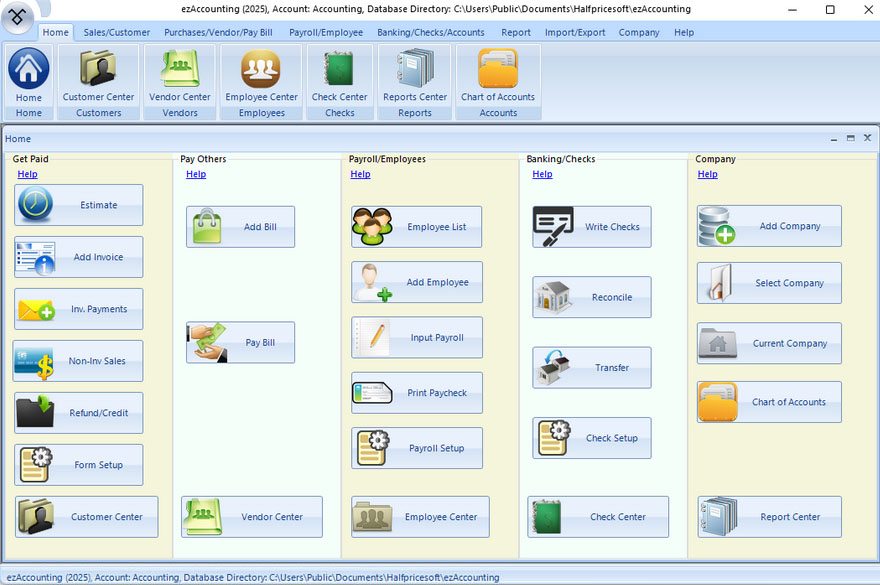Image resolution: width=880 pixels, height=585 pixels.
Task: Open Chart of Accounts in the Company column
Action: pos(769,402)
